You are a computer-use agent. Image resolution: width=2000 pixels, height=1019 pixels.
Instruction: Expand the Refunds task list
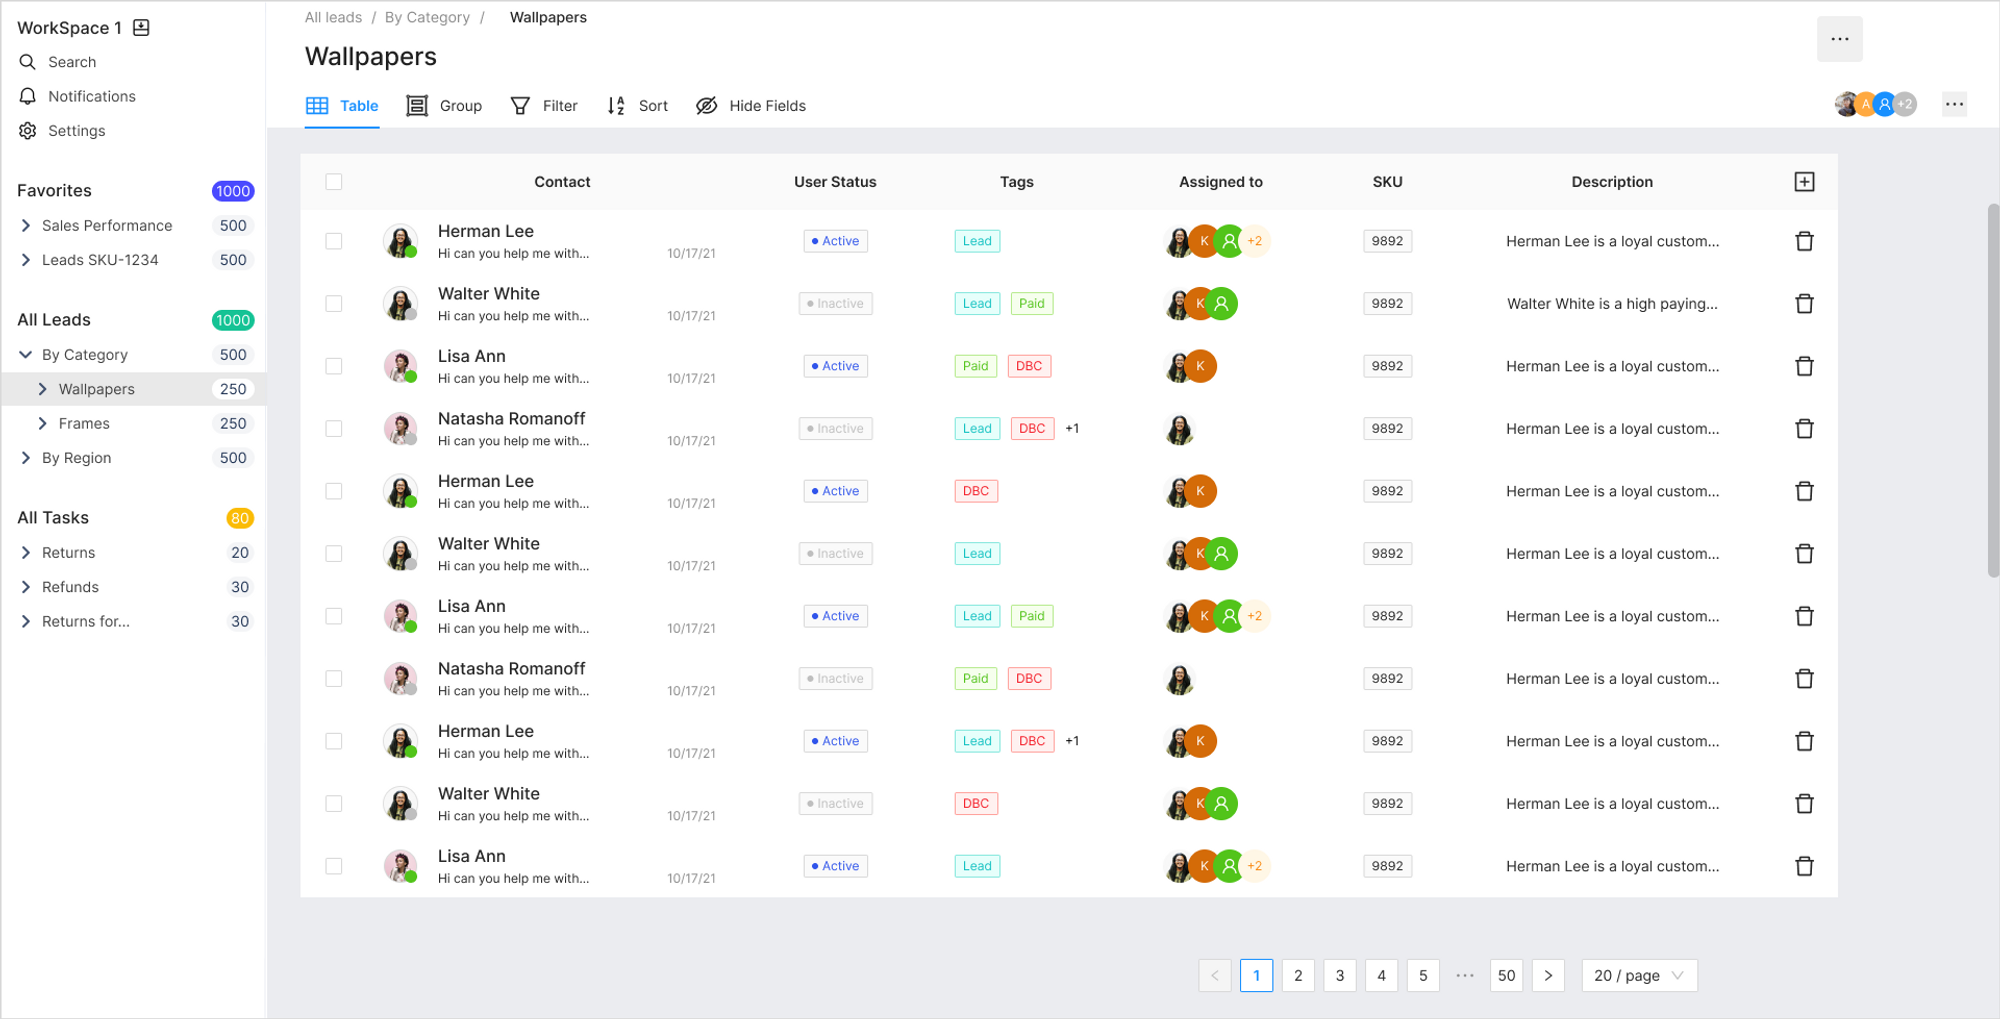26,587
